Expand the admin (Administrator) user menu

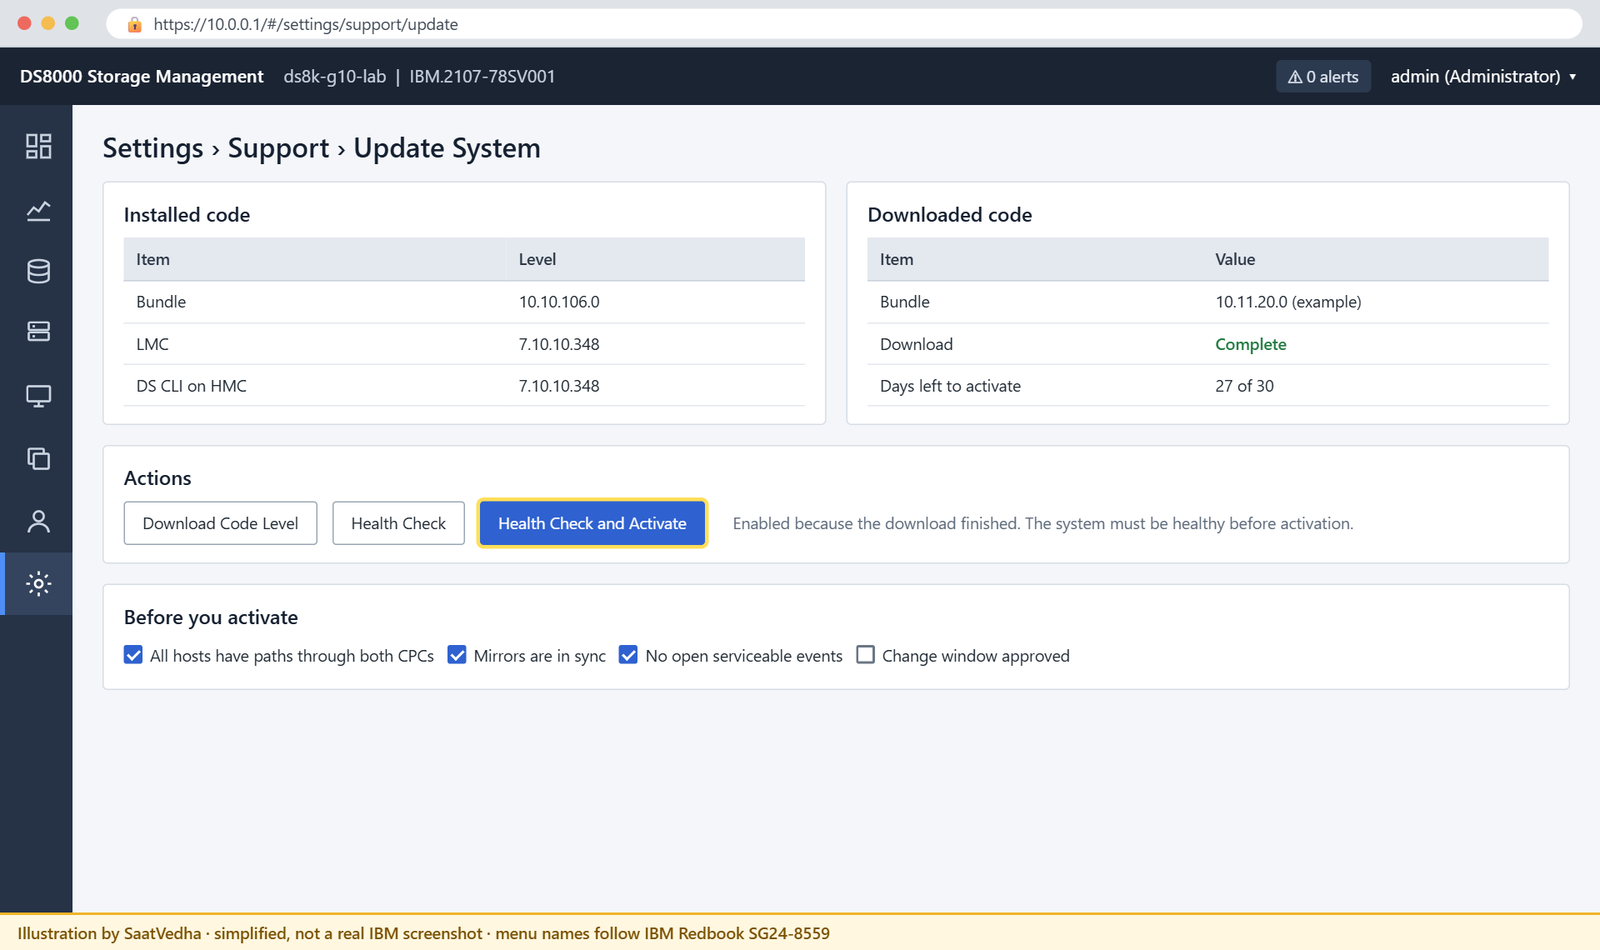coord(1483,77)
